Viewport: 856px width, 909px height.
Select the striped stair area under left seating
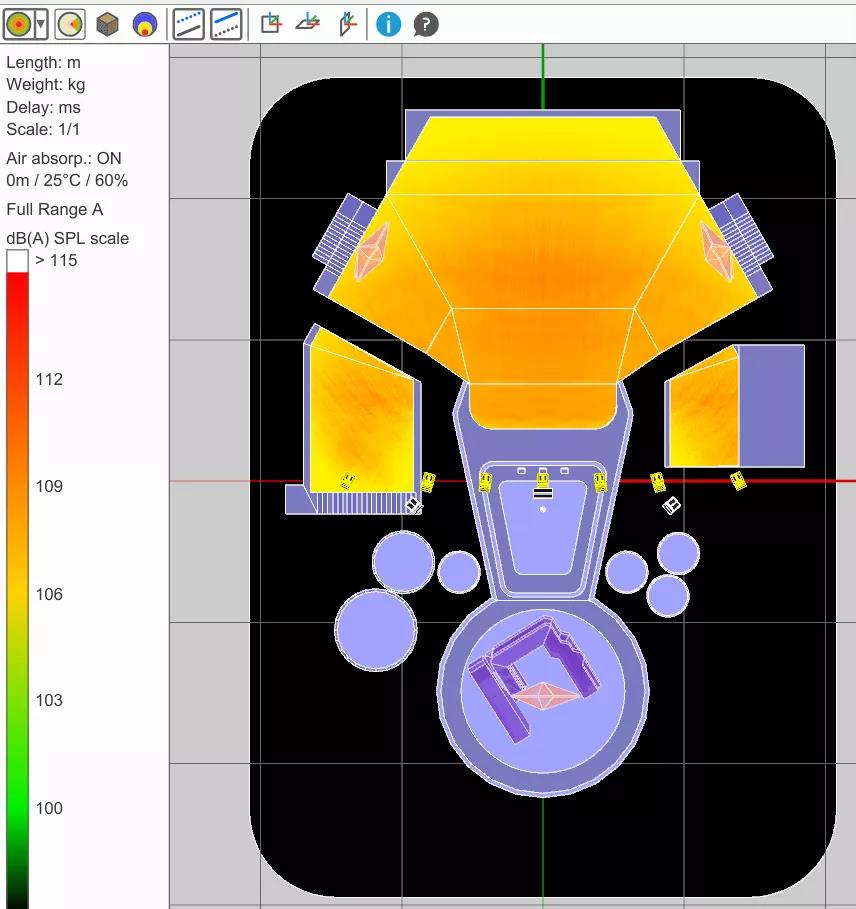point(362,503)
